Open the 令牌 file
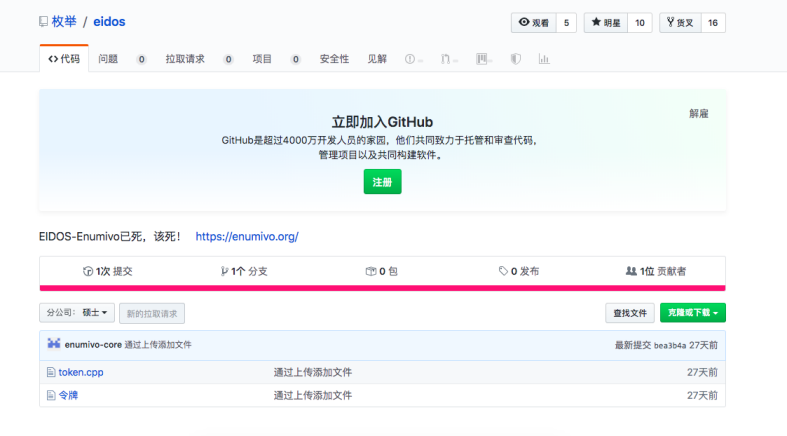 tap(68, 395)
